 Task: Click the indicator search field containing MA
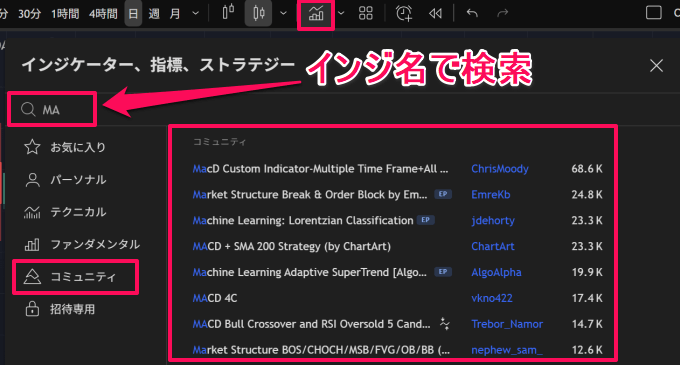pyautogui.click(x=52, y=109)
